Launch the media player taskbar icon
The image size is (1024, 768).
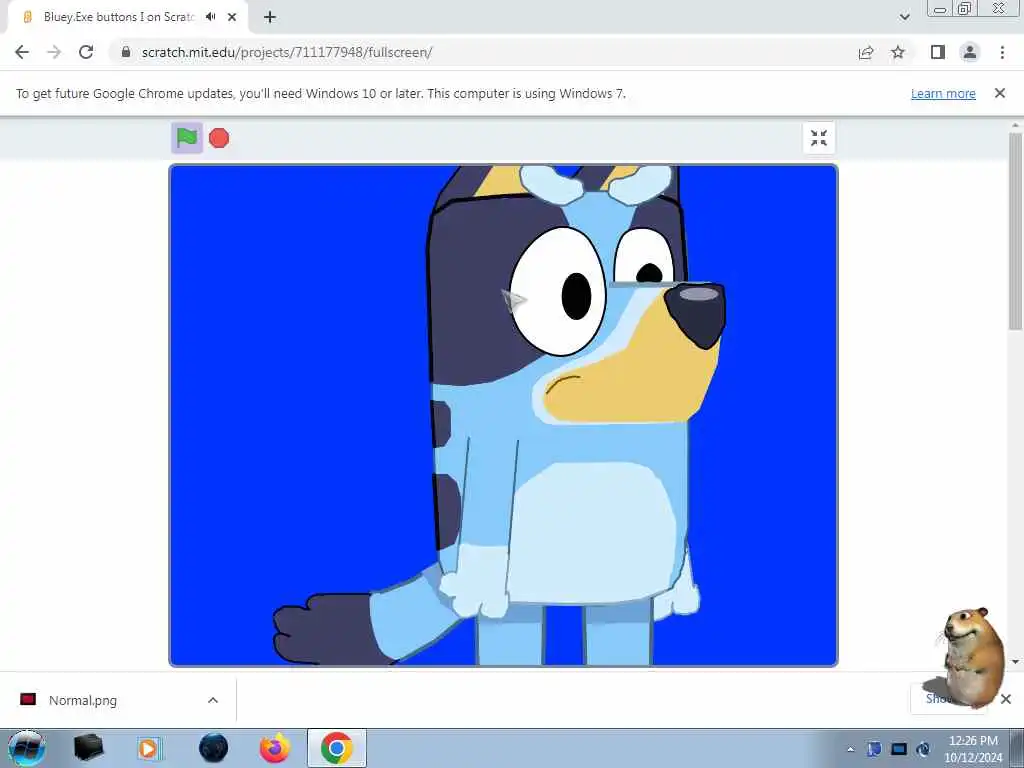[x=150, y=748]
